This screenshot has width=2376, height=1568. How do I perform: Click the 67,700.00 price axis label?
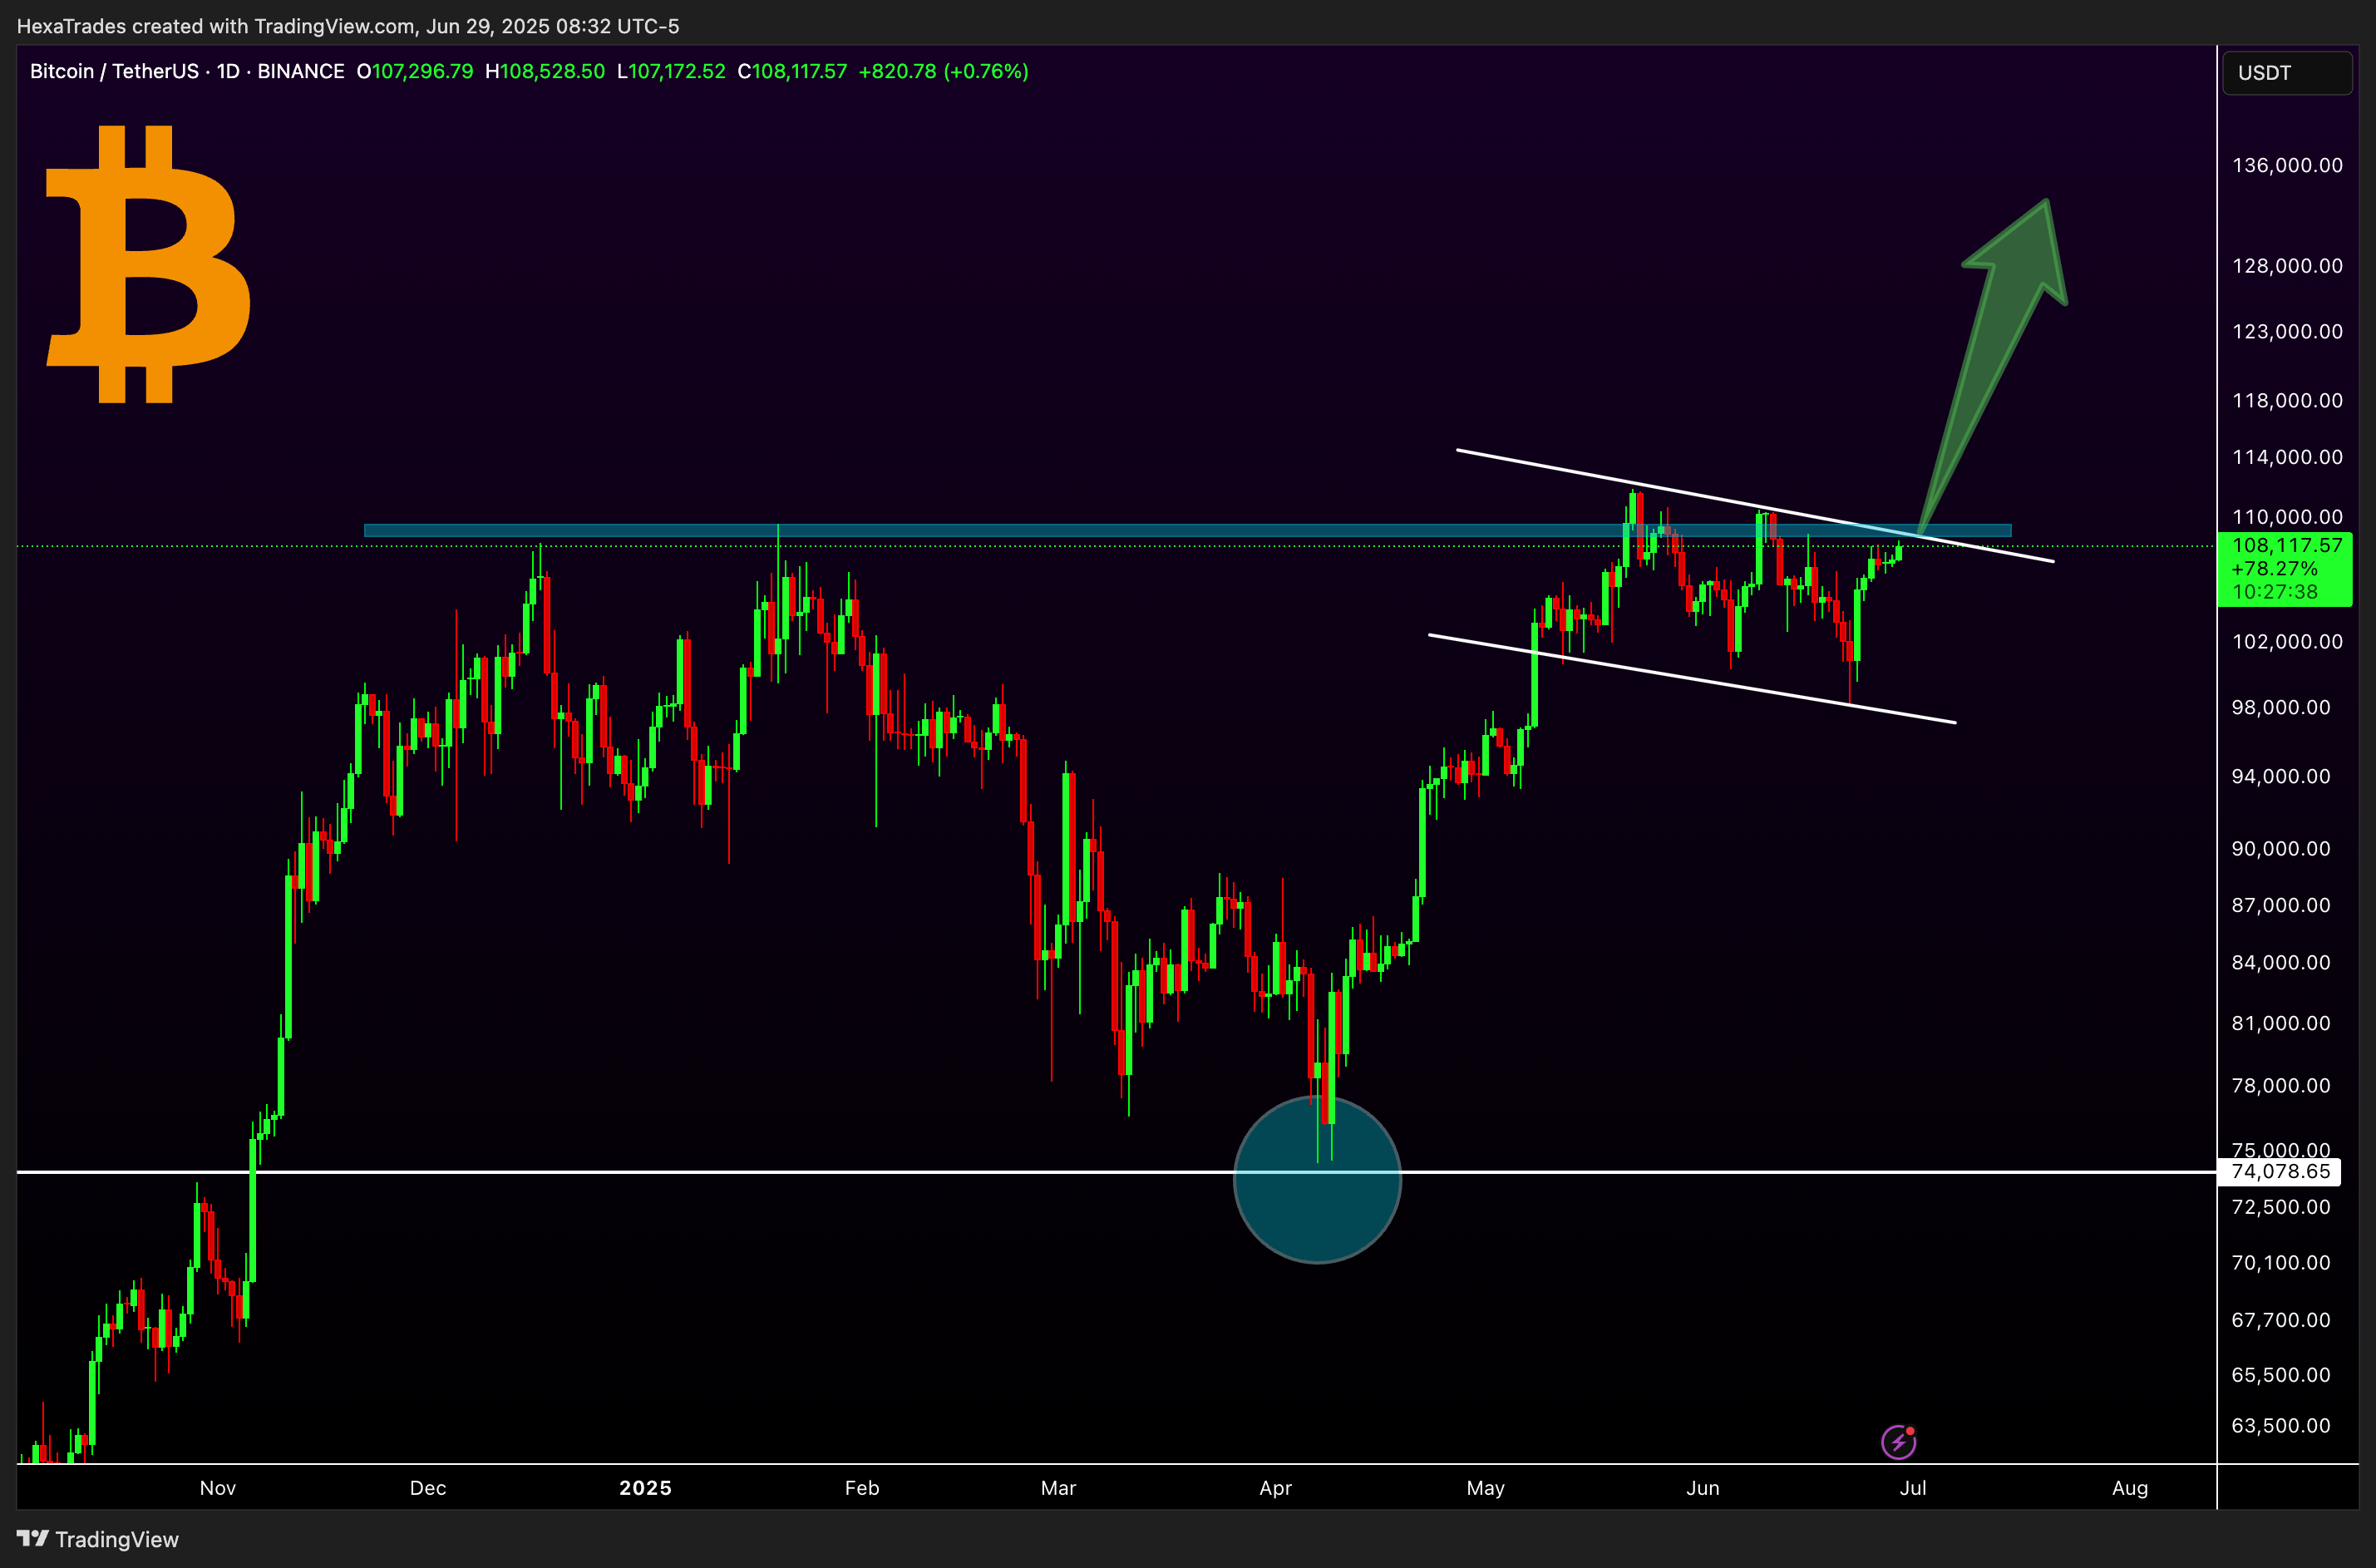pos(2281,1320)
